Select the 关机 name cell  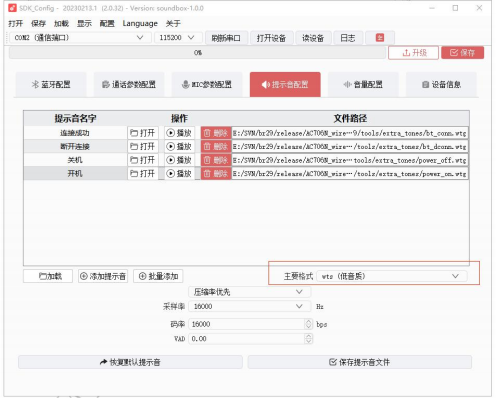(x=75, y=160)
